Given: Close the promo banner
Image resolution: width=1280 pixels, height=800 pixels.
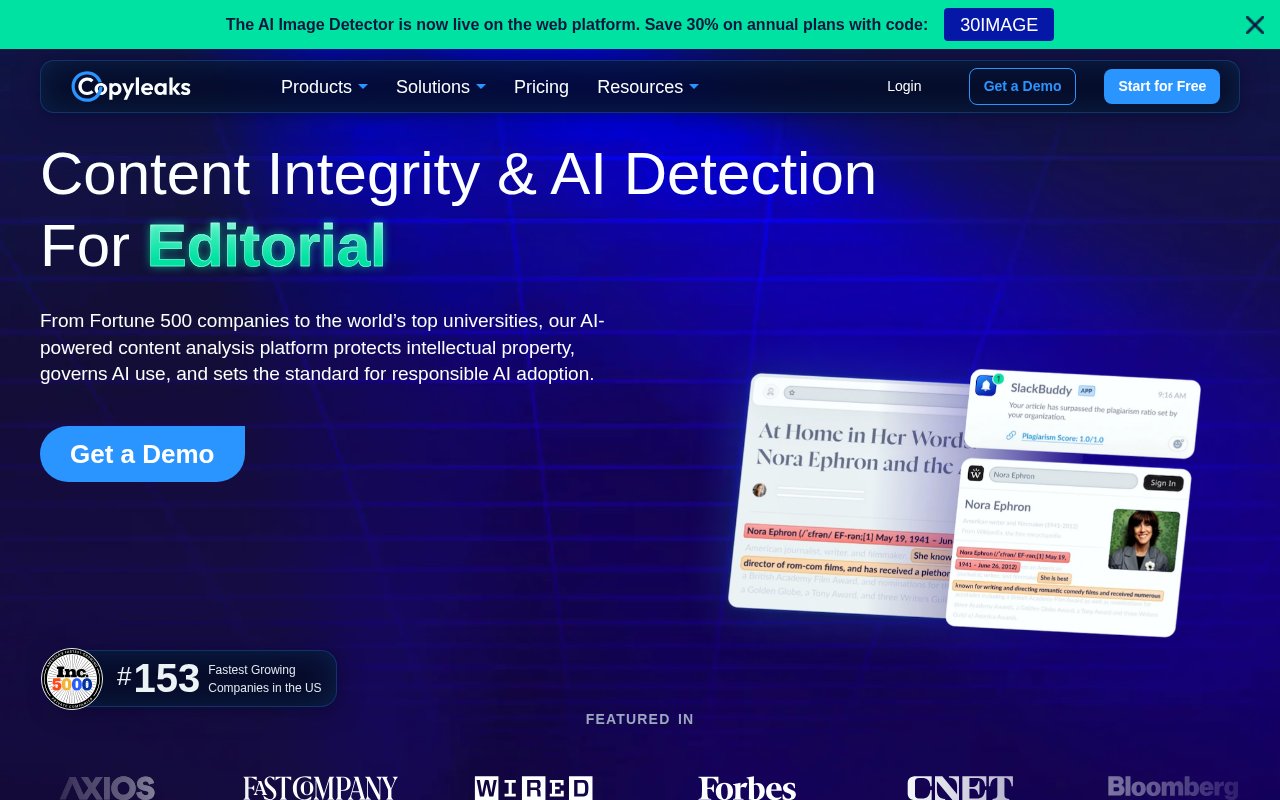Looking at the screenshot, I should pos(1254,25).
